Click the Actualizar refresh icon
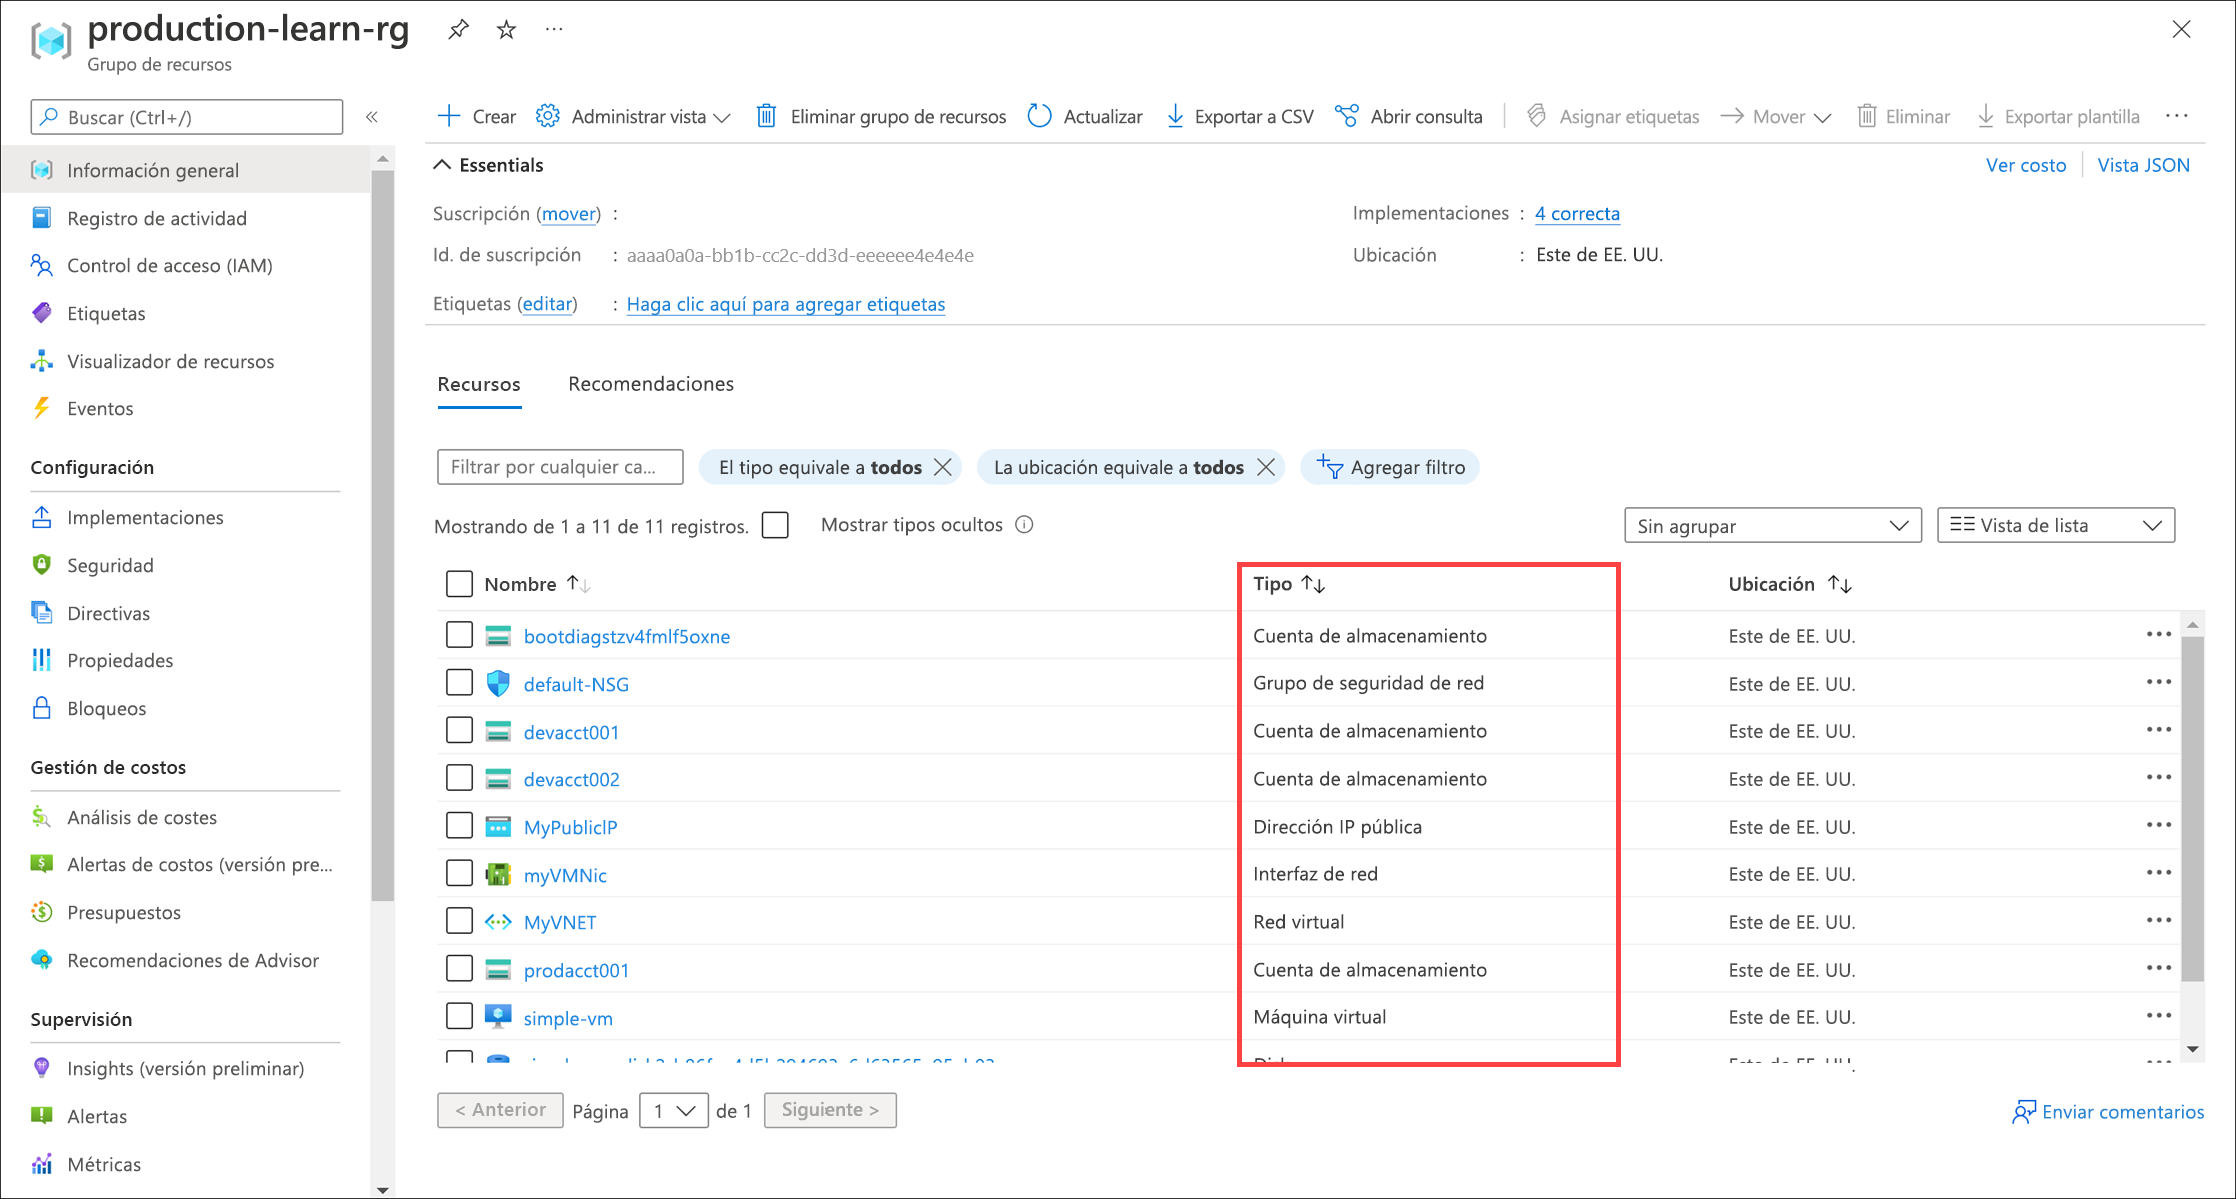Screen dimensions: 2236x1199 (1040, 116)
